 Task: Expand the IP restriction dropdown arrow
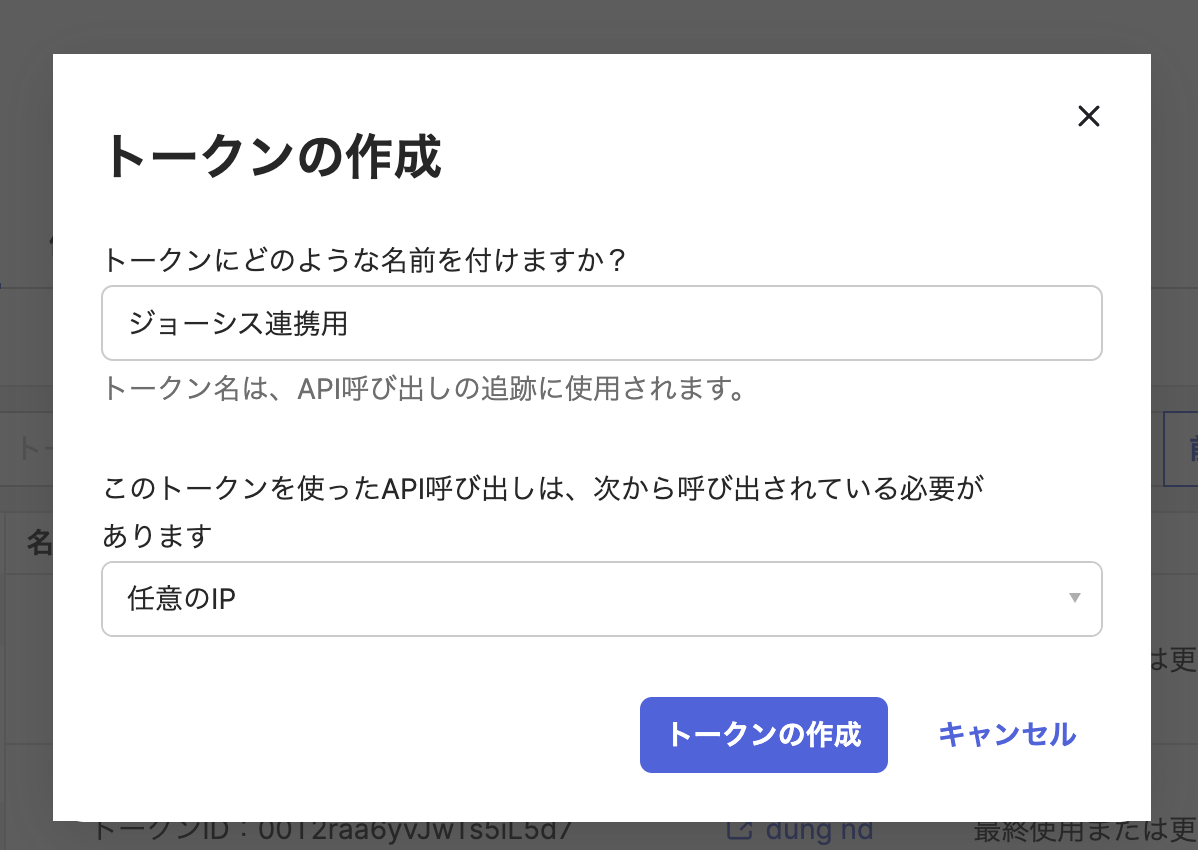(x=1075, y=598)
